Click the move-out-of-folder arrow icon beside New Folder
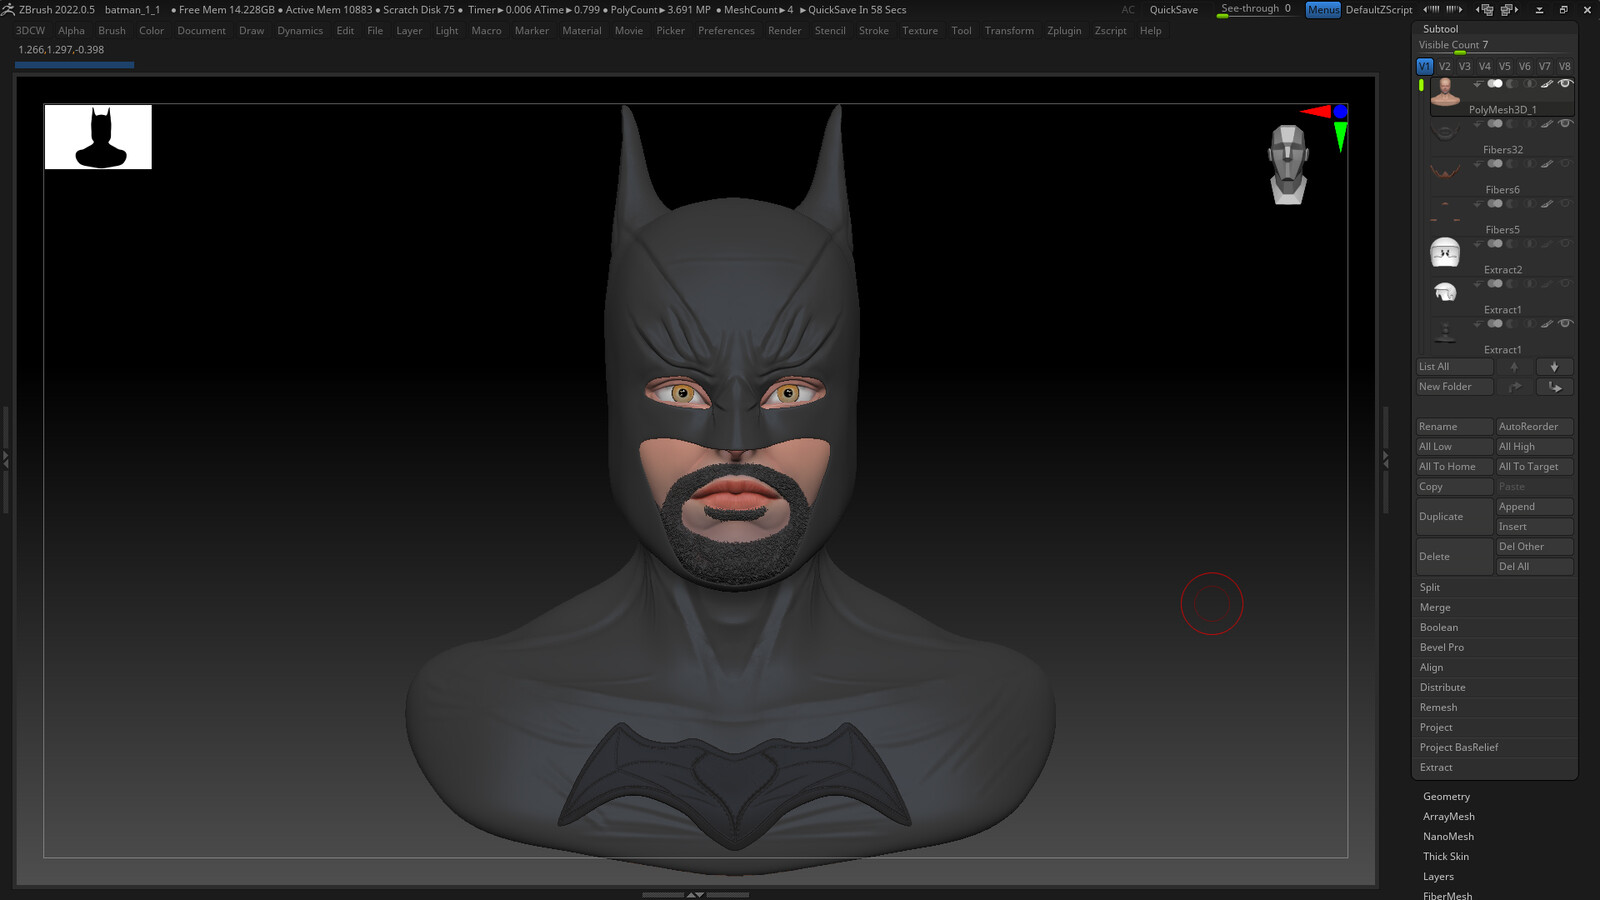This screenshot has width=1600, height=900. point(1514,387)
